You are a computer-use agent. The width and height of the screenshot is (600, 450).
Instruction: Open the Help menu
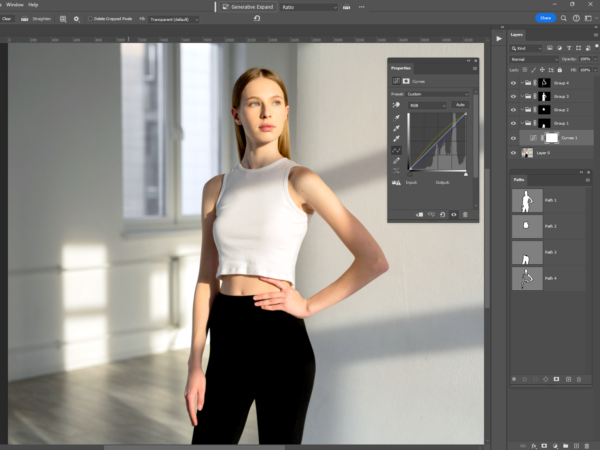(33, 4)
